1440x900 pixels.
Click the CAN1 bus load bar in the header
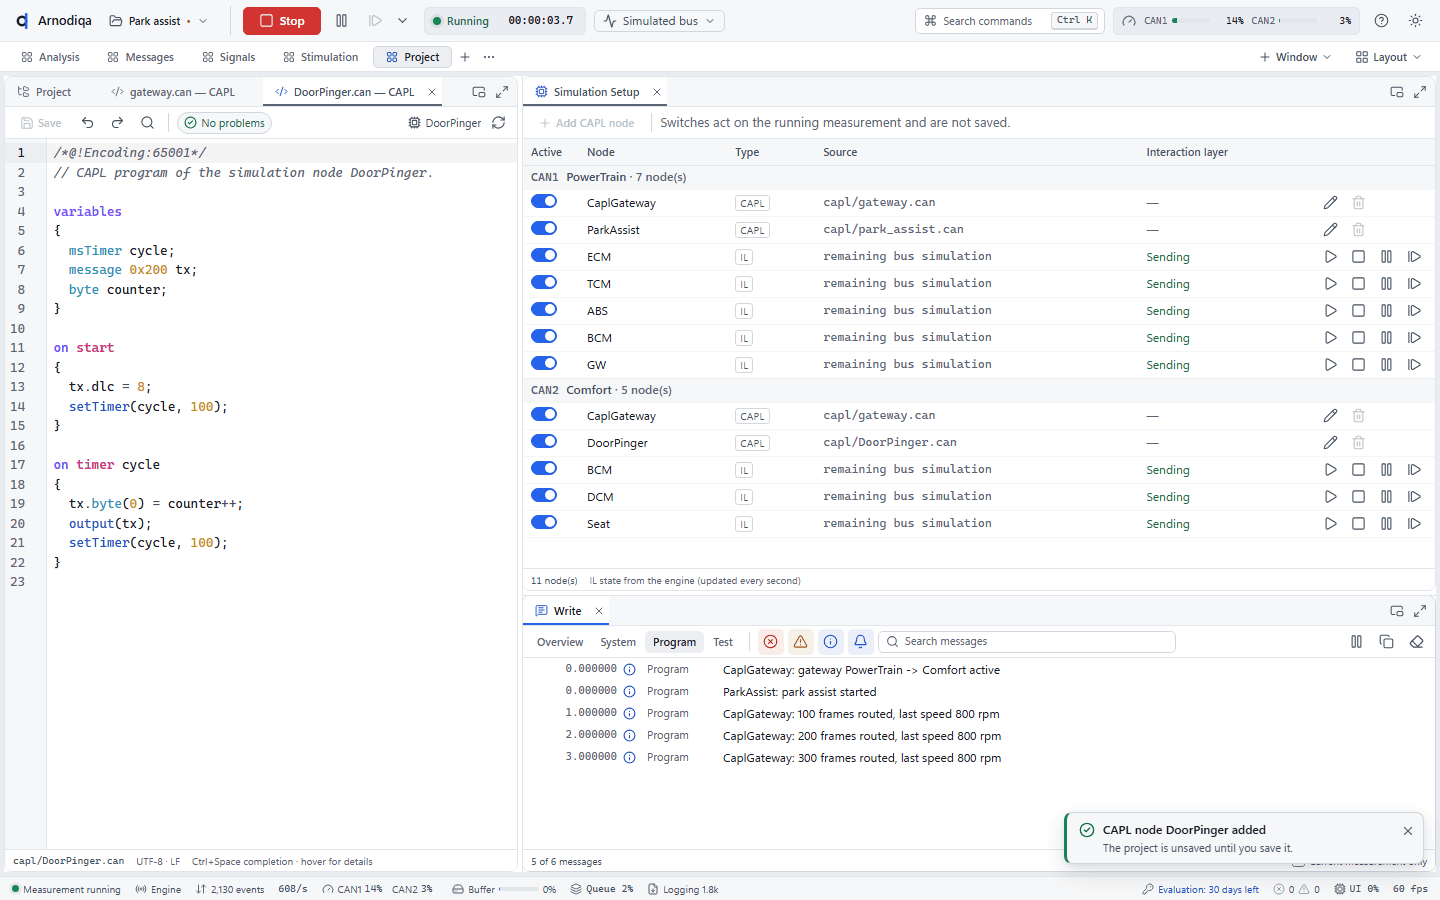1192,21
